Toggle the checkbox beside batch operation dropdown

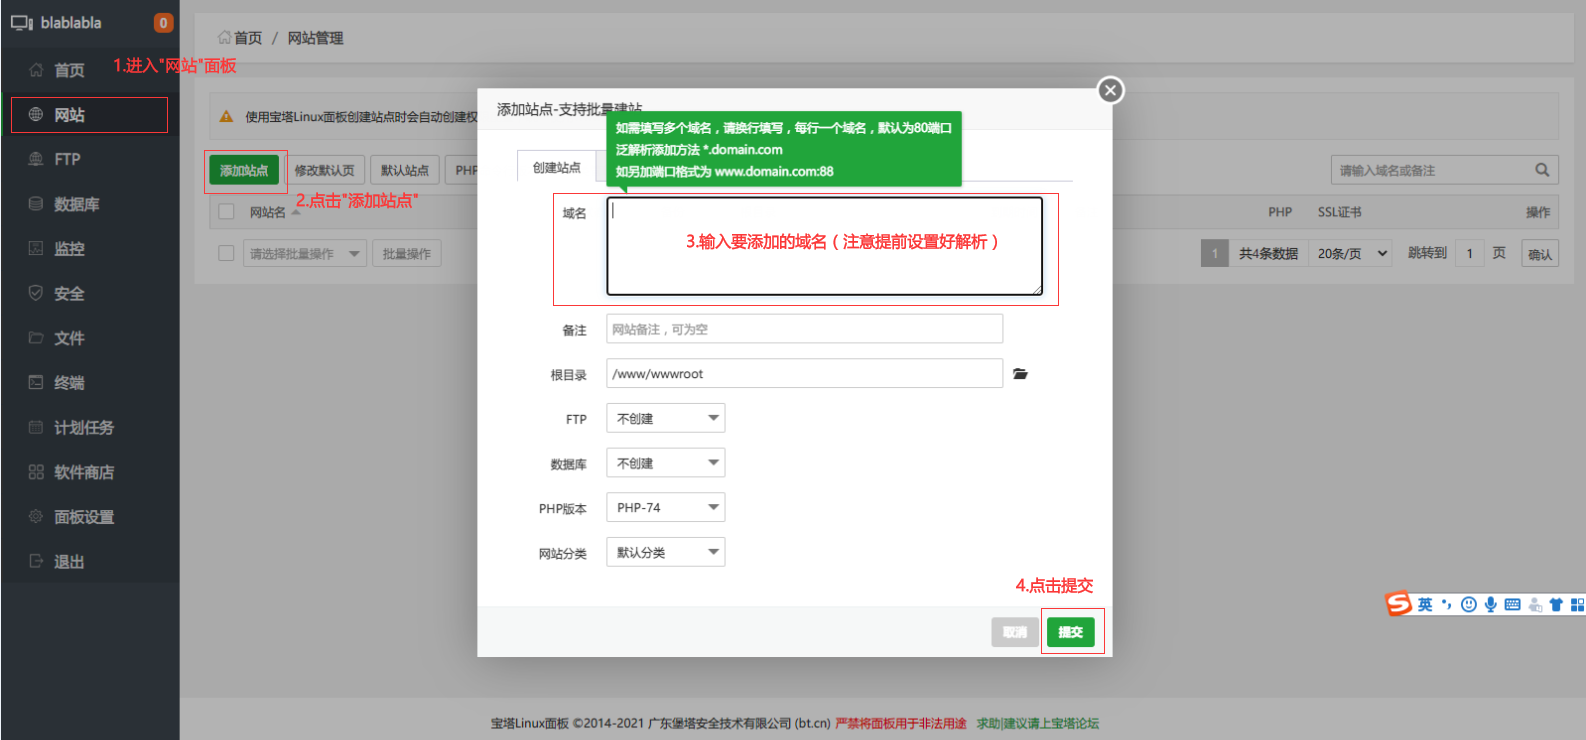tap(226, 254)
